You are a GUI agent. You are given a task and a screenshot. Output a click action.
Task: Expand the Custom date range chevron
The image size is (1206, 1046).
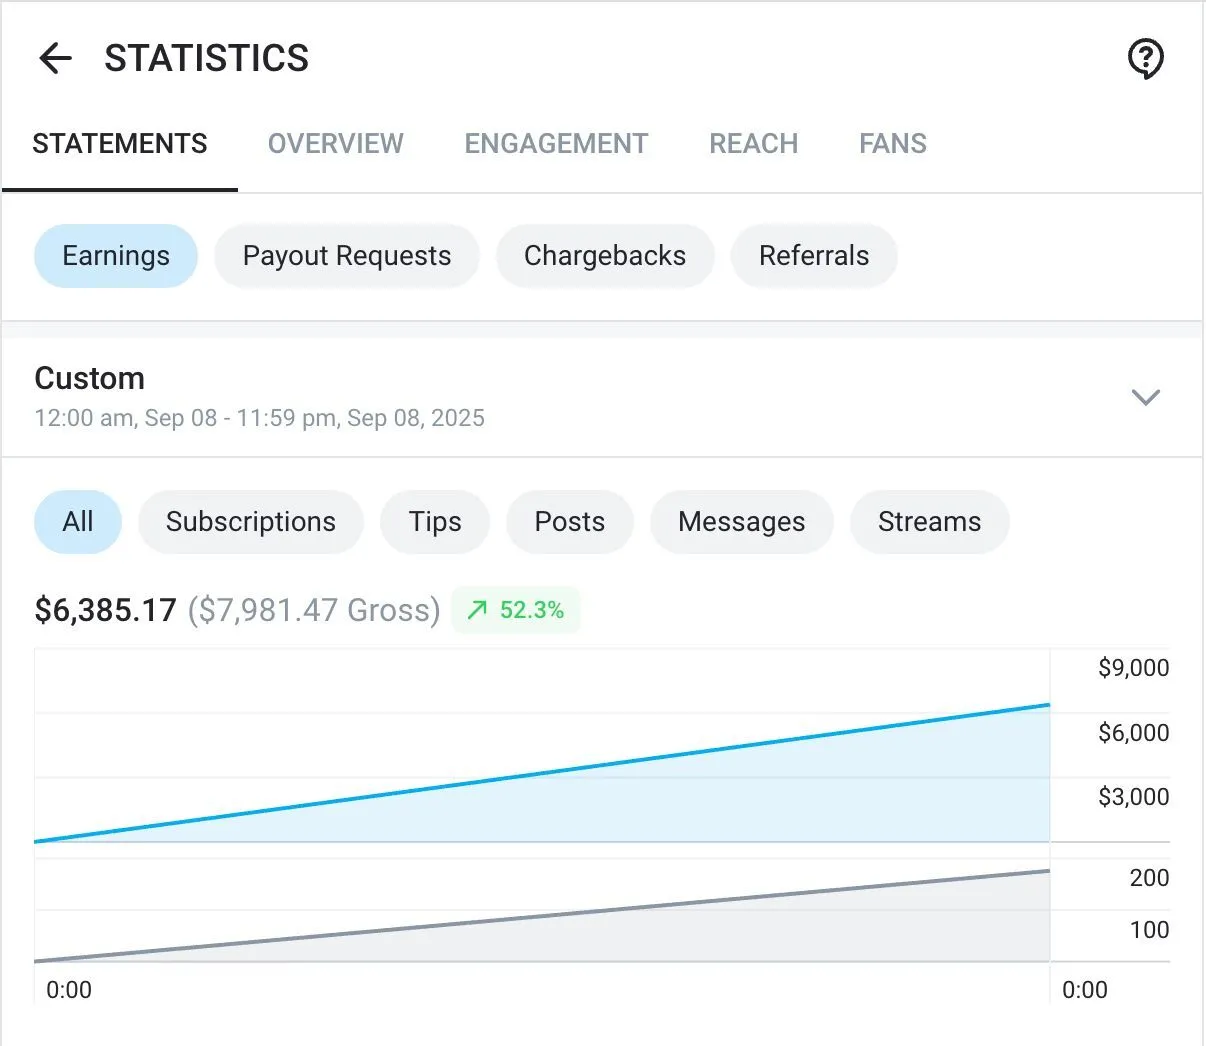[x=1145, y=397]
